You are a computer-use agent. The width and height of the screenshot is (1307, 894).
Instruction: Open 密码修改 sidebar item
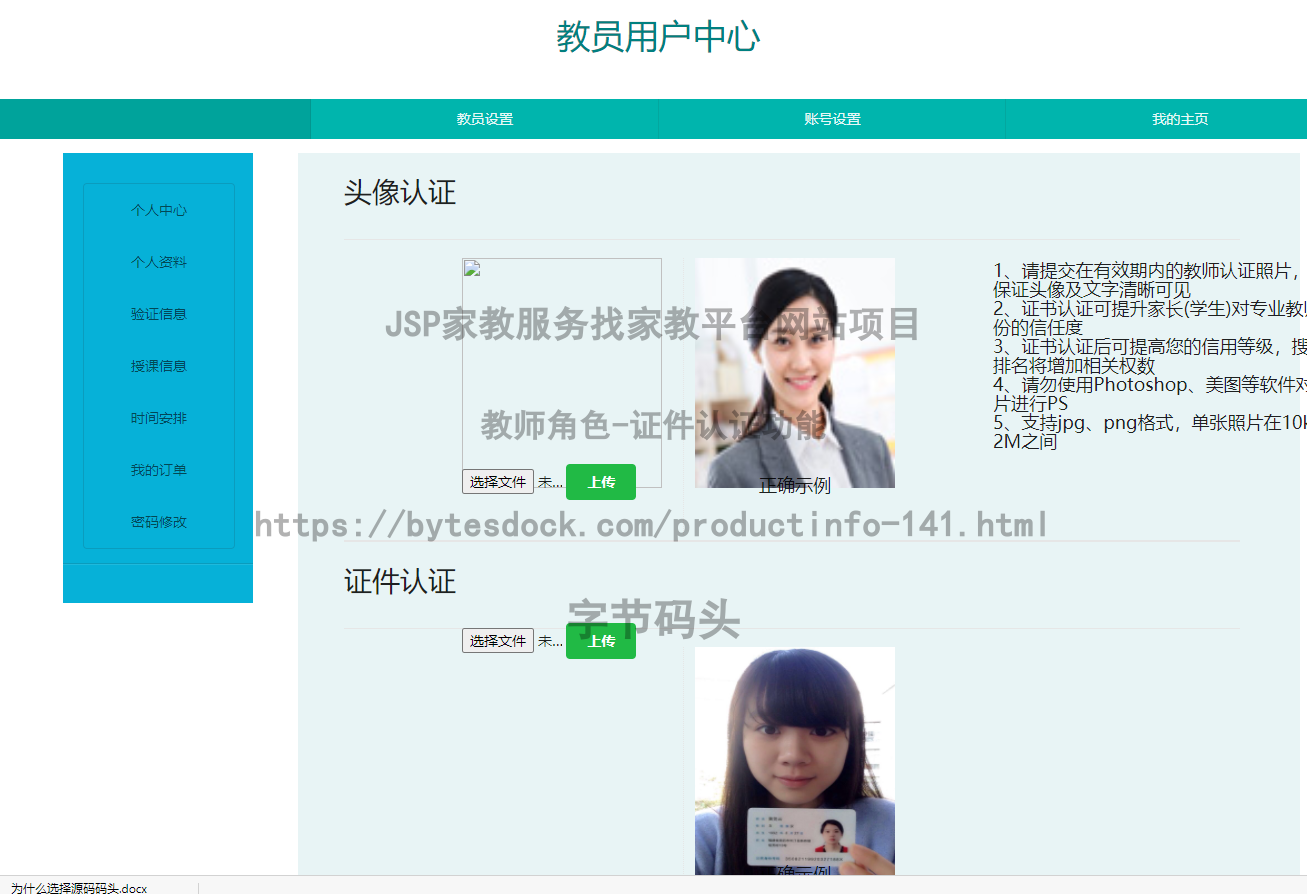tap(159, 522)
